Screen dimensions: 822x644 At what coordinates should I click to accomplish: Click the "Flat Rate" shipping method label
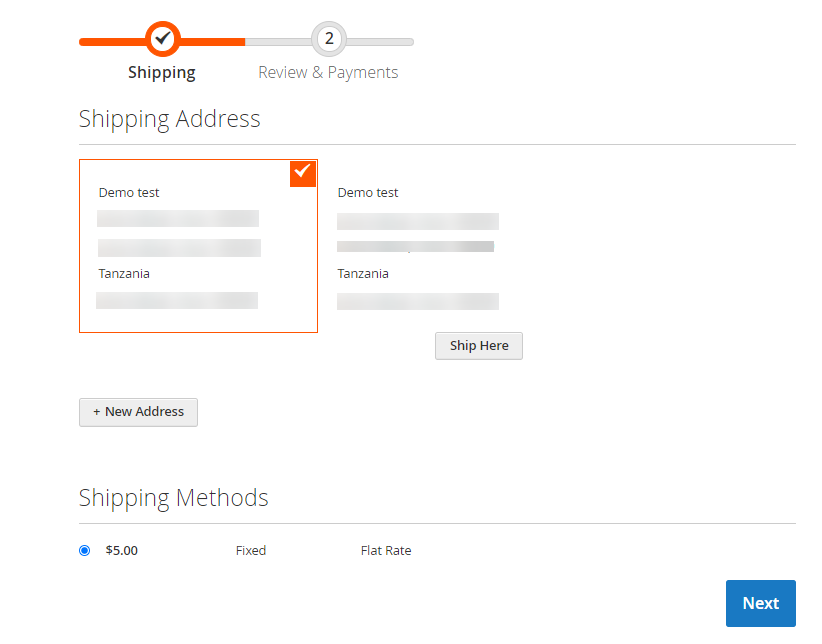(x=386, y=551)
